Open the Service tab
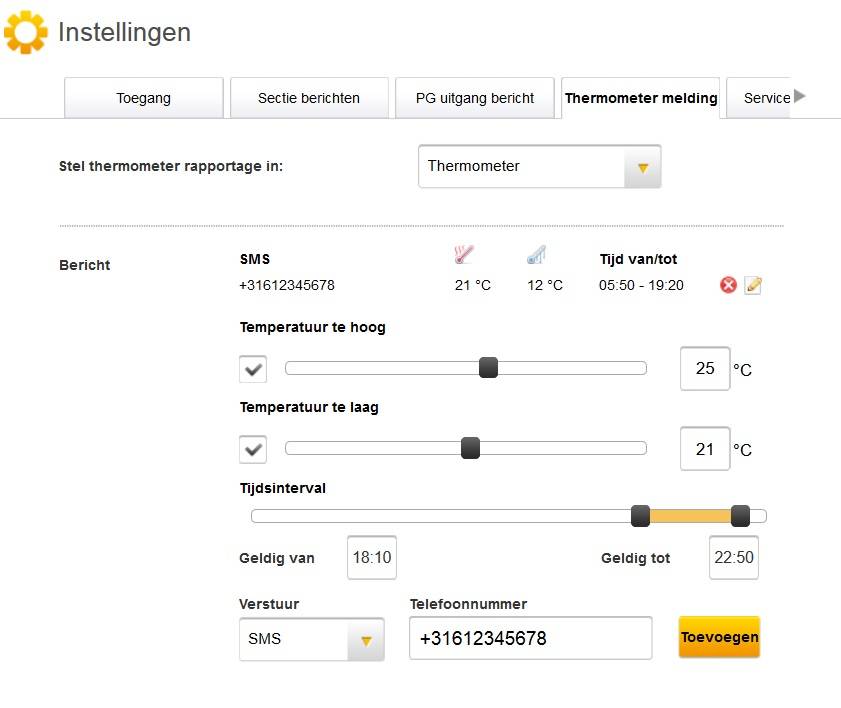The height and width of the screenshot is (708, 841). pos(766,98)
